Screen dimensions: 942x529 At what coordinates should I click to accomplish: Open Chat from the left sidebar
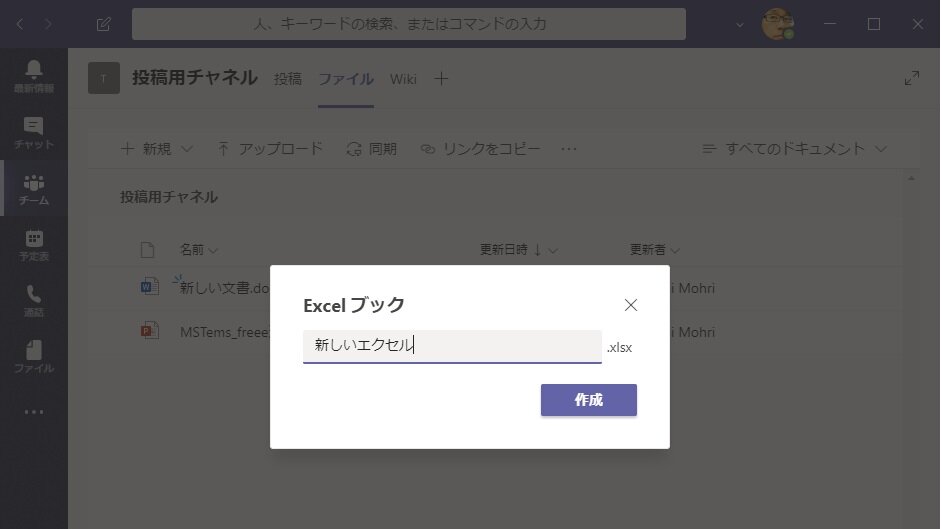(34, 133)
